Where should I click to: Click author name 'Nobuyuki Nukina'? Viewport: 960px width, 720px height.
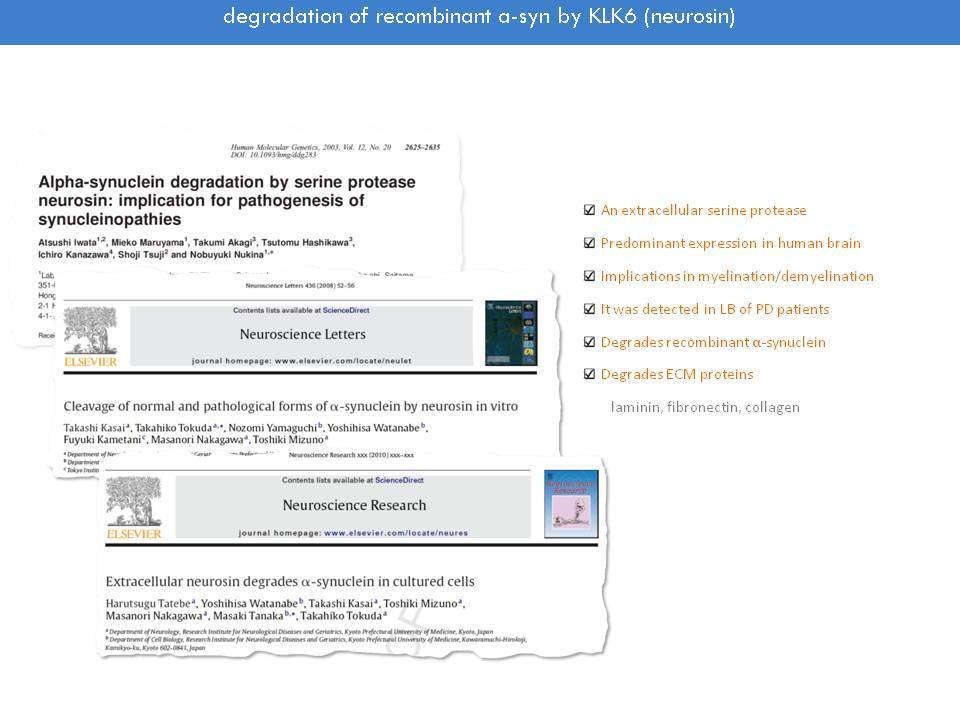(x=227, y=255)
